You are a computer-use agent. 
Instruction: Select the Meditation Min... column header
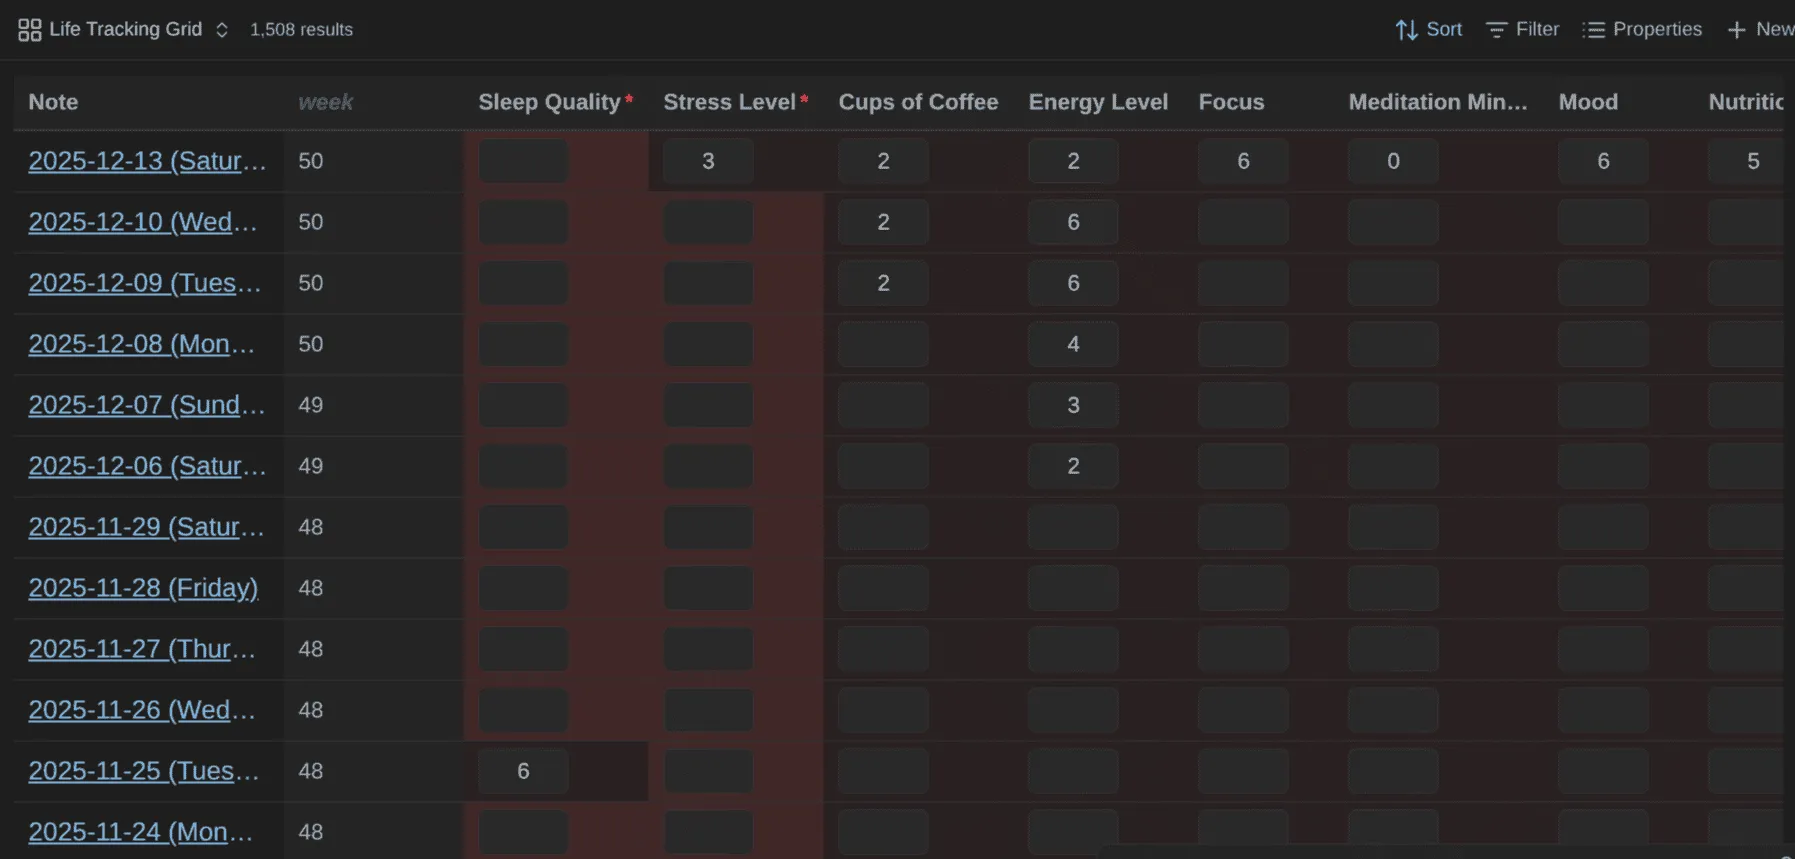(1438, 102)
